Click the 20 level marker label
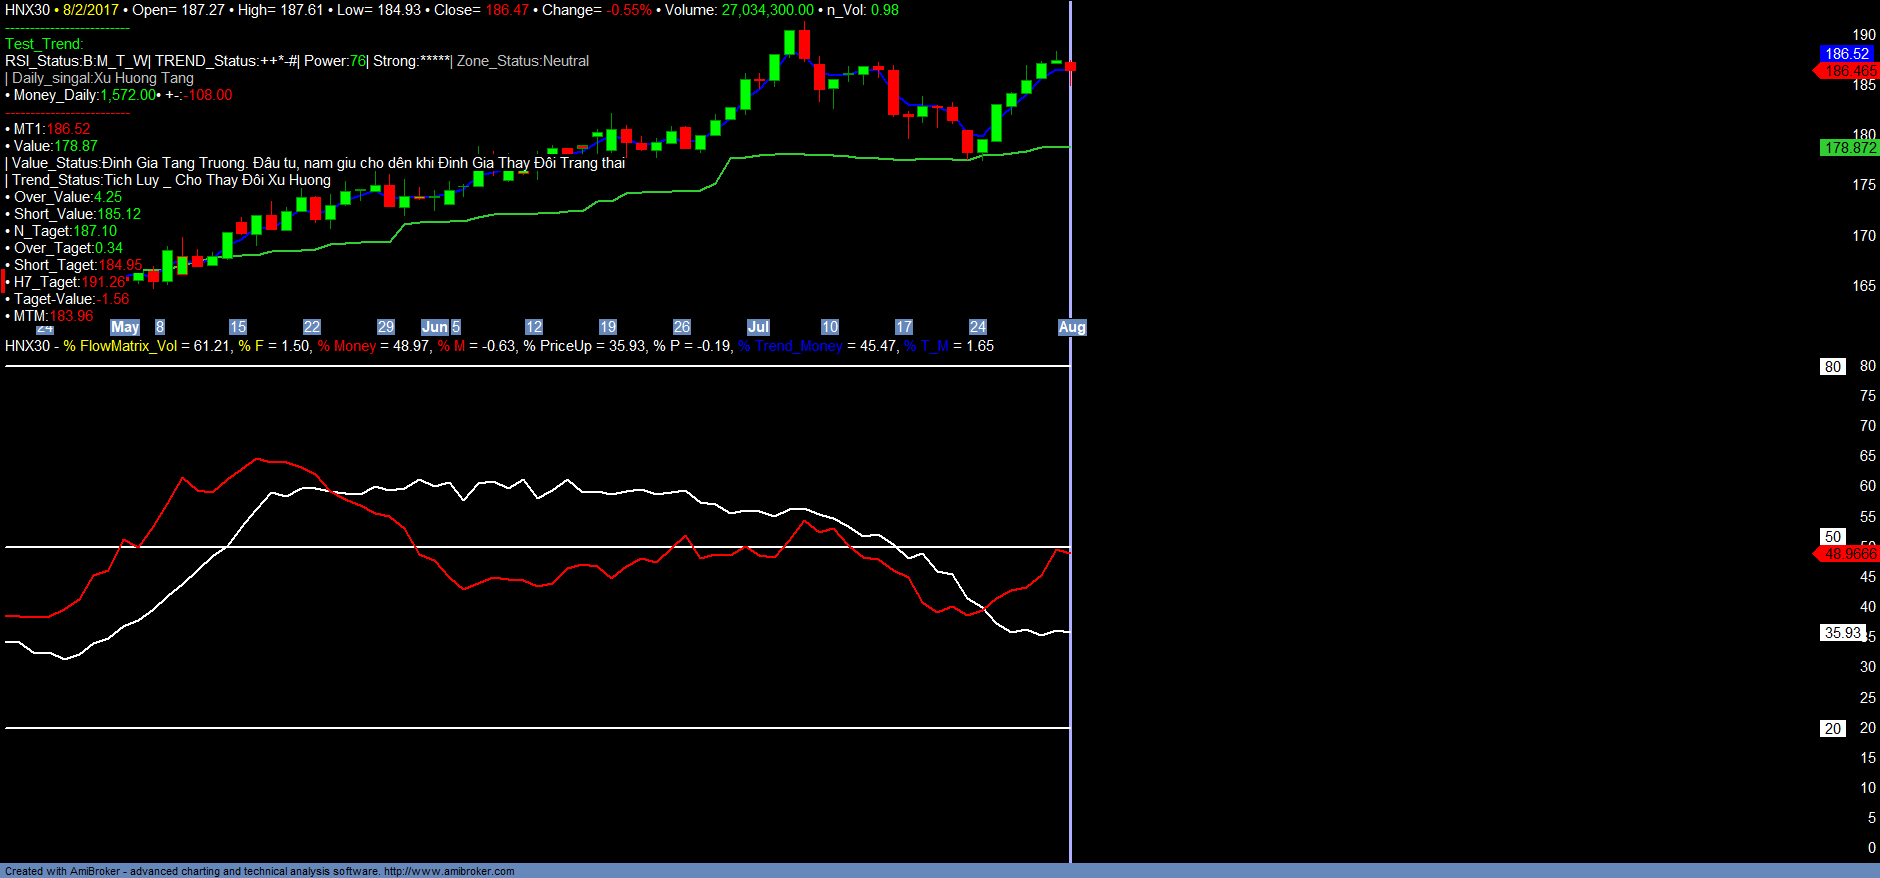 (1833, 729)
